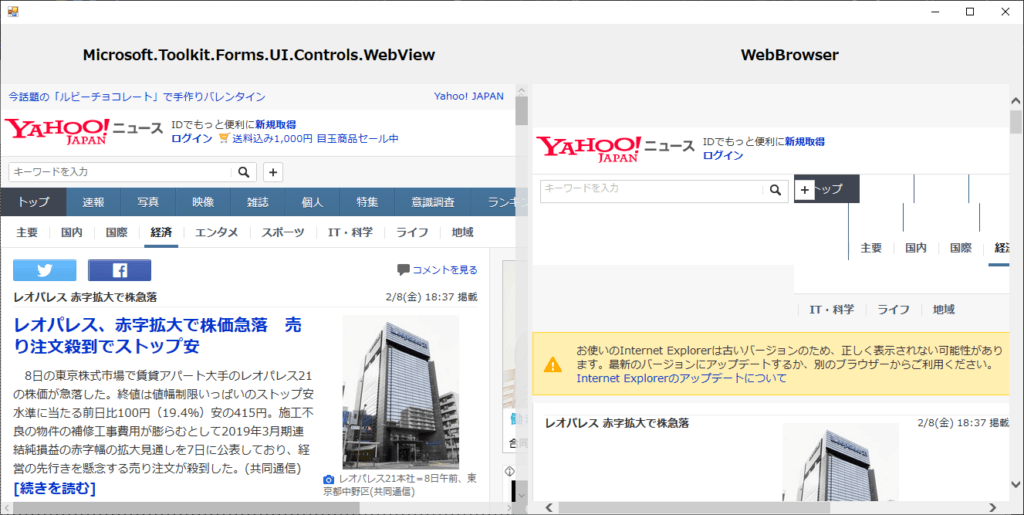The width and height of the screenshot is (1024, 515).
Task: Click the shopping cart icon
Action: pos(224,138)
